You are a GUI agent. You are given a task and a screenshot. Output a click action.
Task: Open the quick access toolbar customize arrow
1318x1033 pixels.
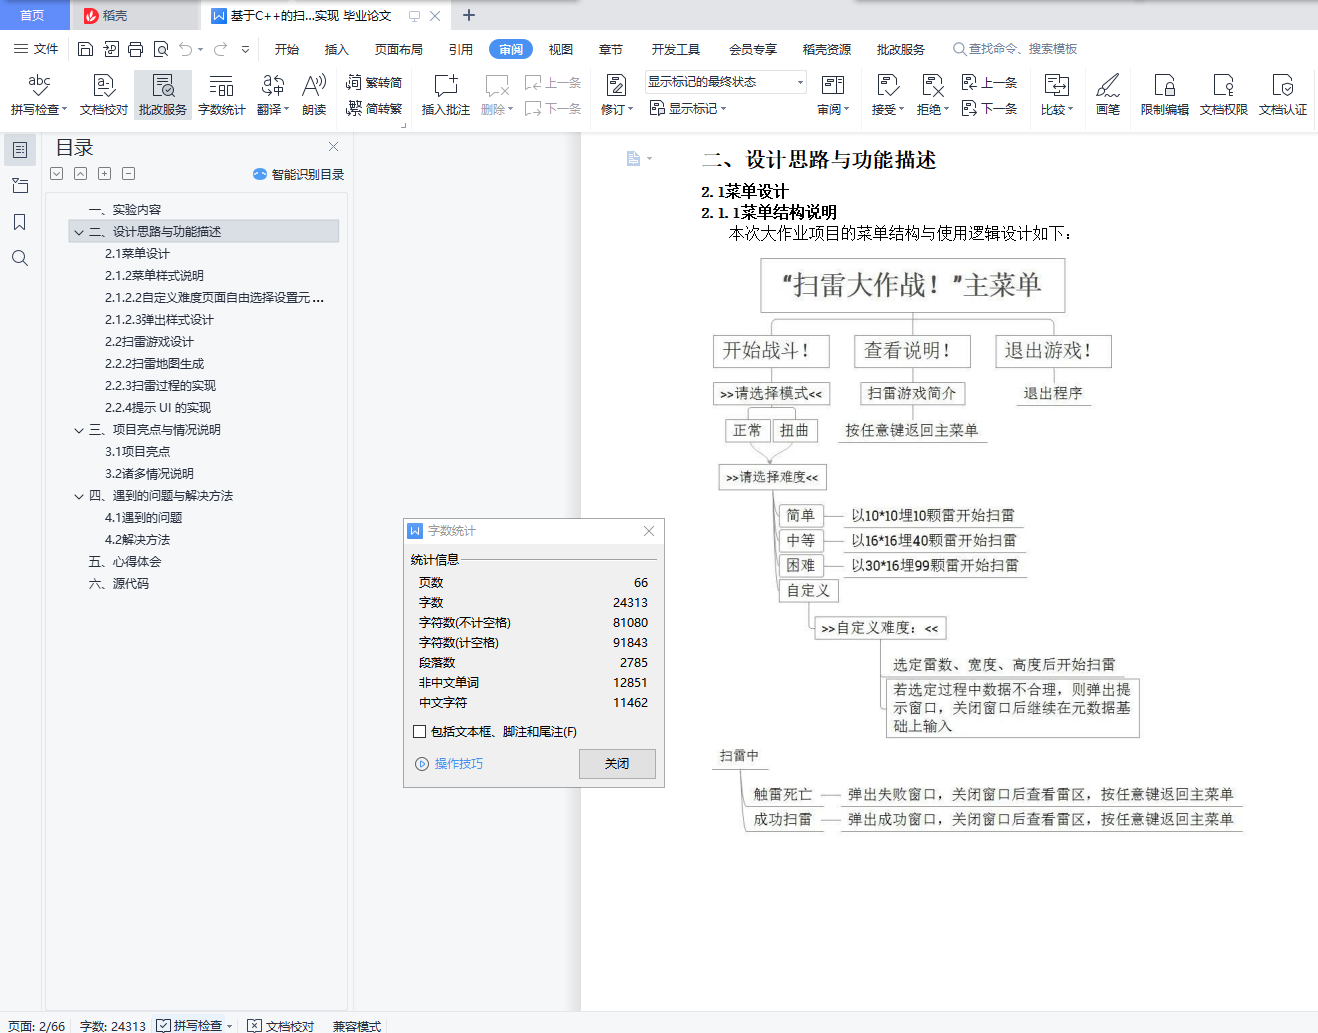pyautogui.click(x=245, y=49)
